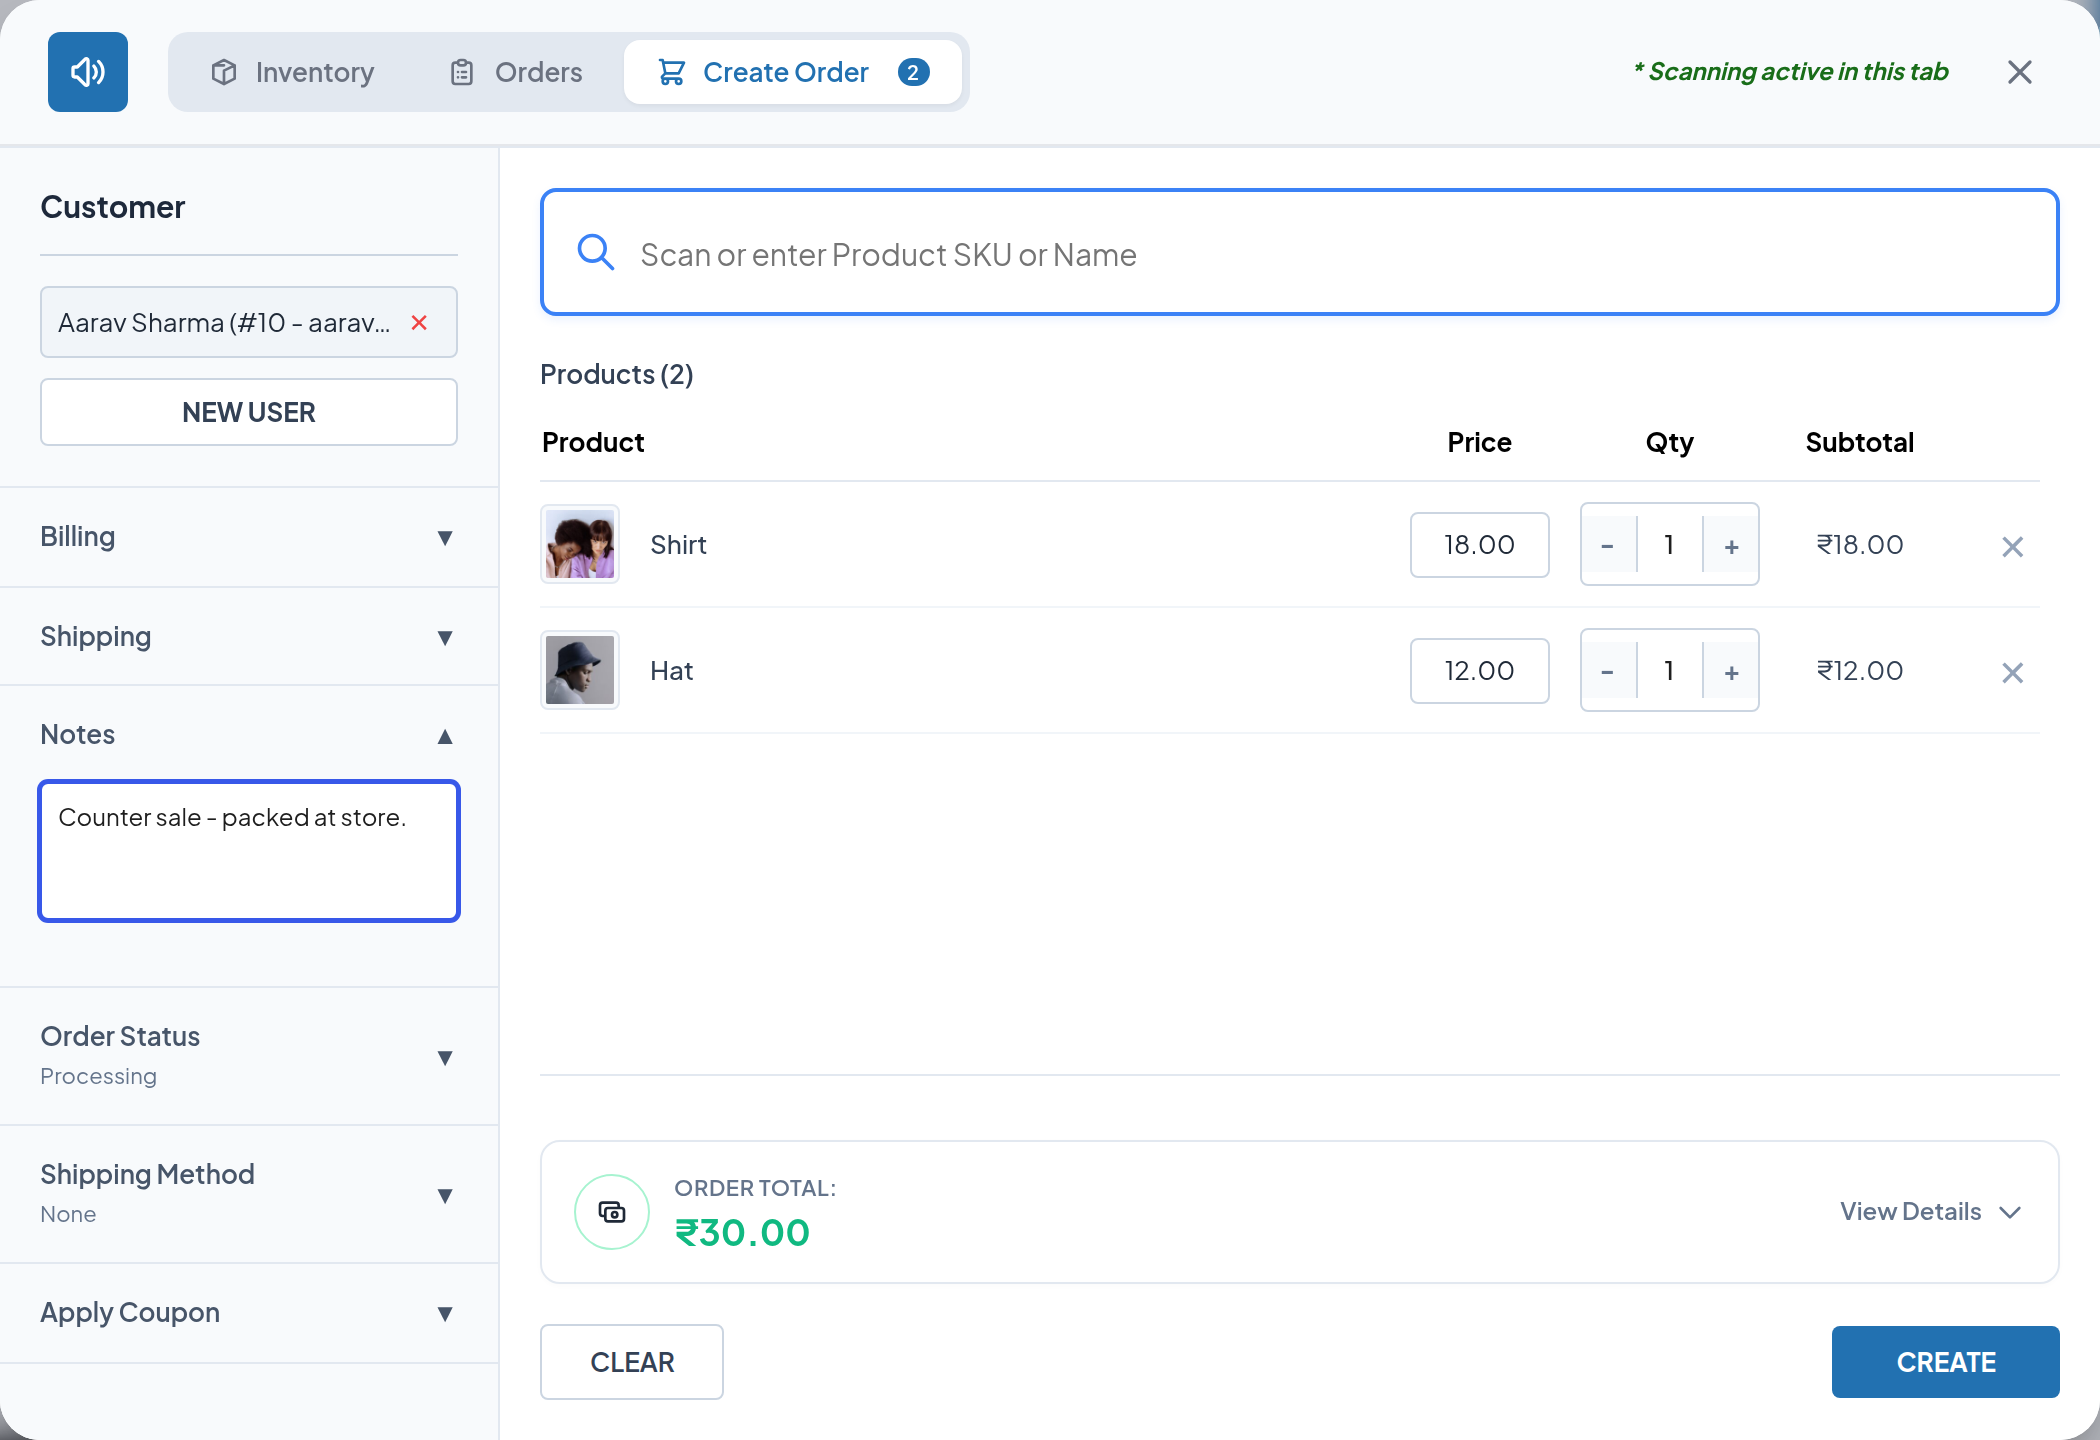The width and height of the screenshot is (2100, 1440).
Task: Collapse the Notes section
Action: click(x=249, y=735)
